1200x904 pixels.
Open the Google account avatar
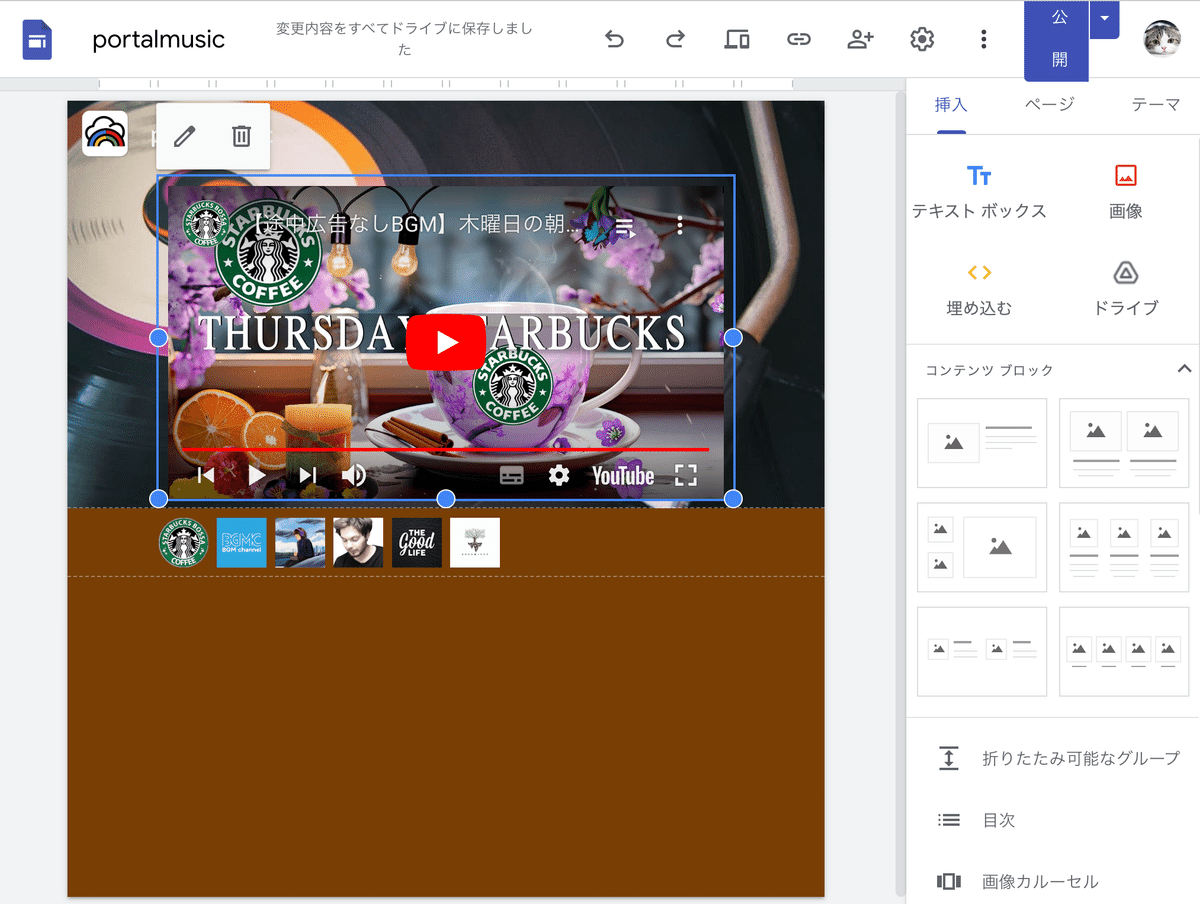click(1162, 39)
